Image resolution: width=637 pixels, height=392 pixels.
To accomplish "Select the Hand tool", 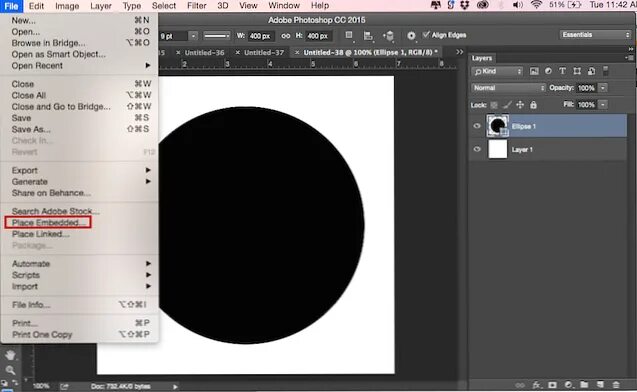I will [10, 355].
